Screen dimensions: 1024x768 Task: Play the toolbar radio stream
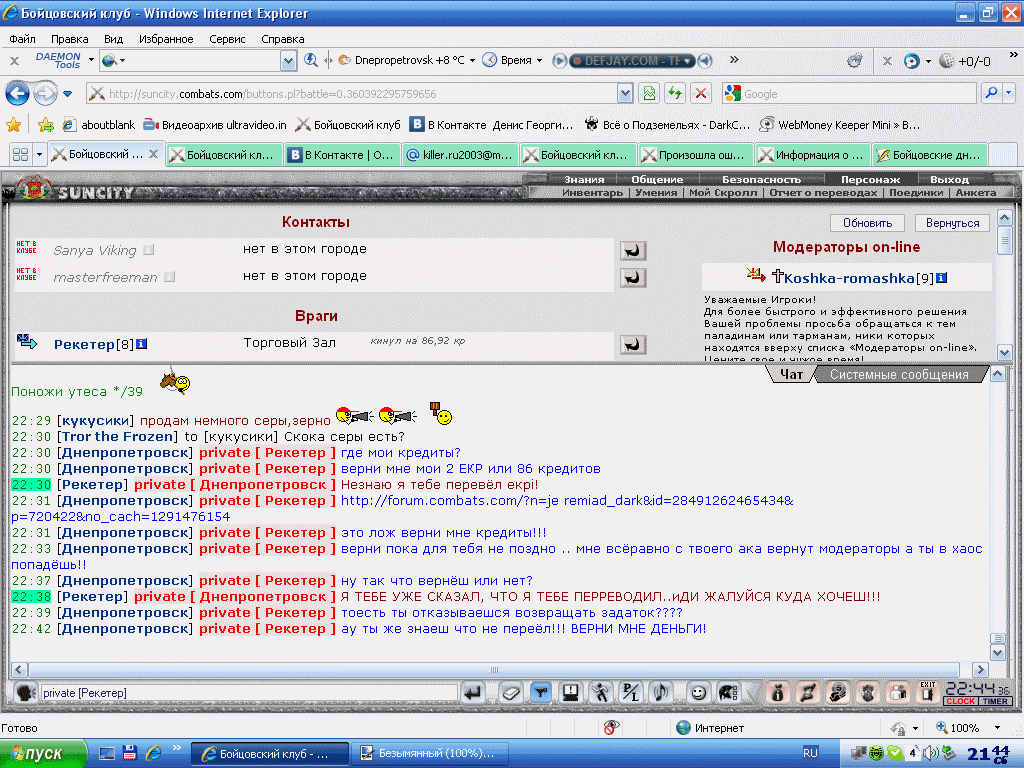tap(559, 61)
